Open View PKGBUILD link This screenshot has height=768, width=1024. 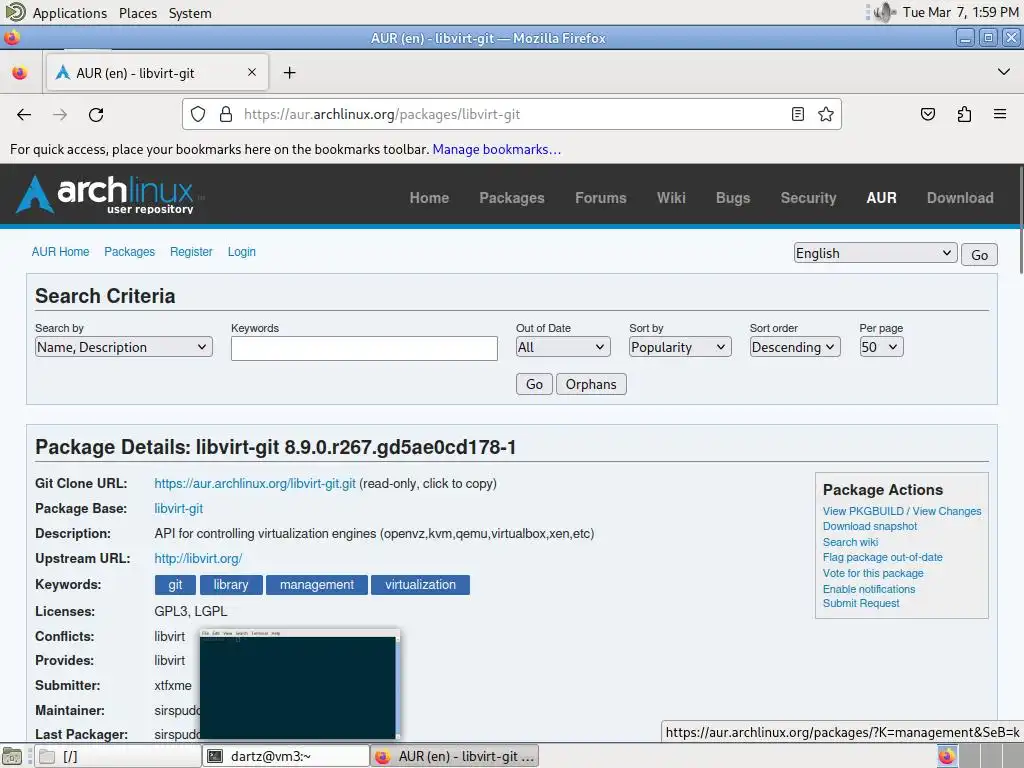(x=863, y=511)
